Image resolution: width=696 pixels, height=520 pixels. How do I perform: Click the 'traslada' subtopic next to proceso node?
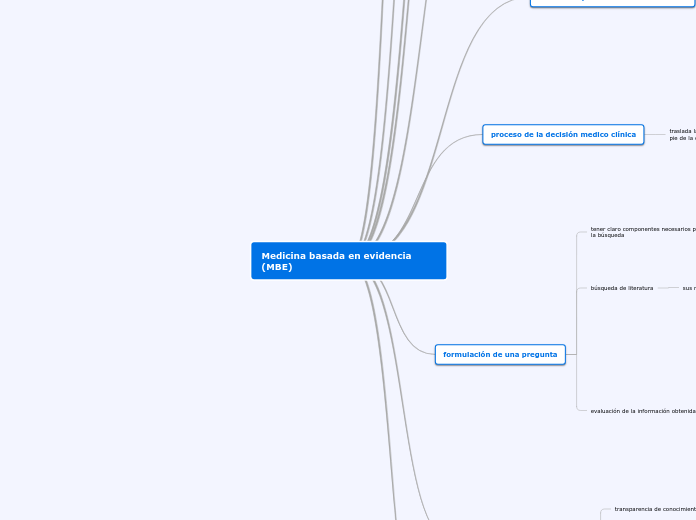(682, 135)
